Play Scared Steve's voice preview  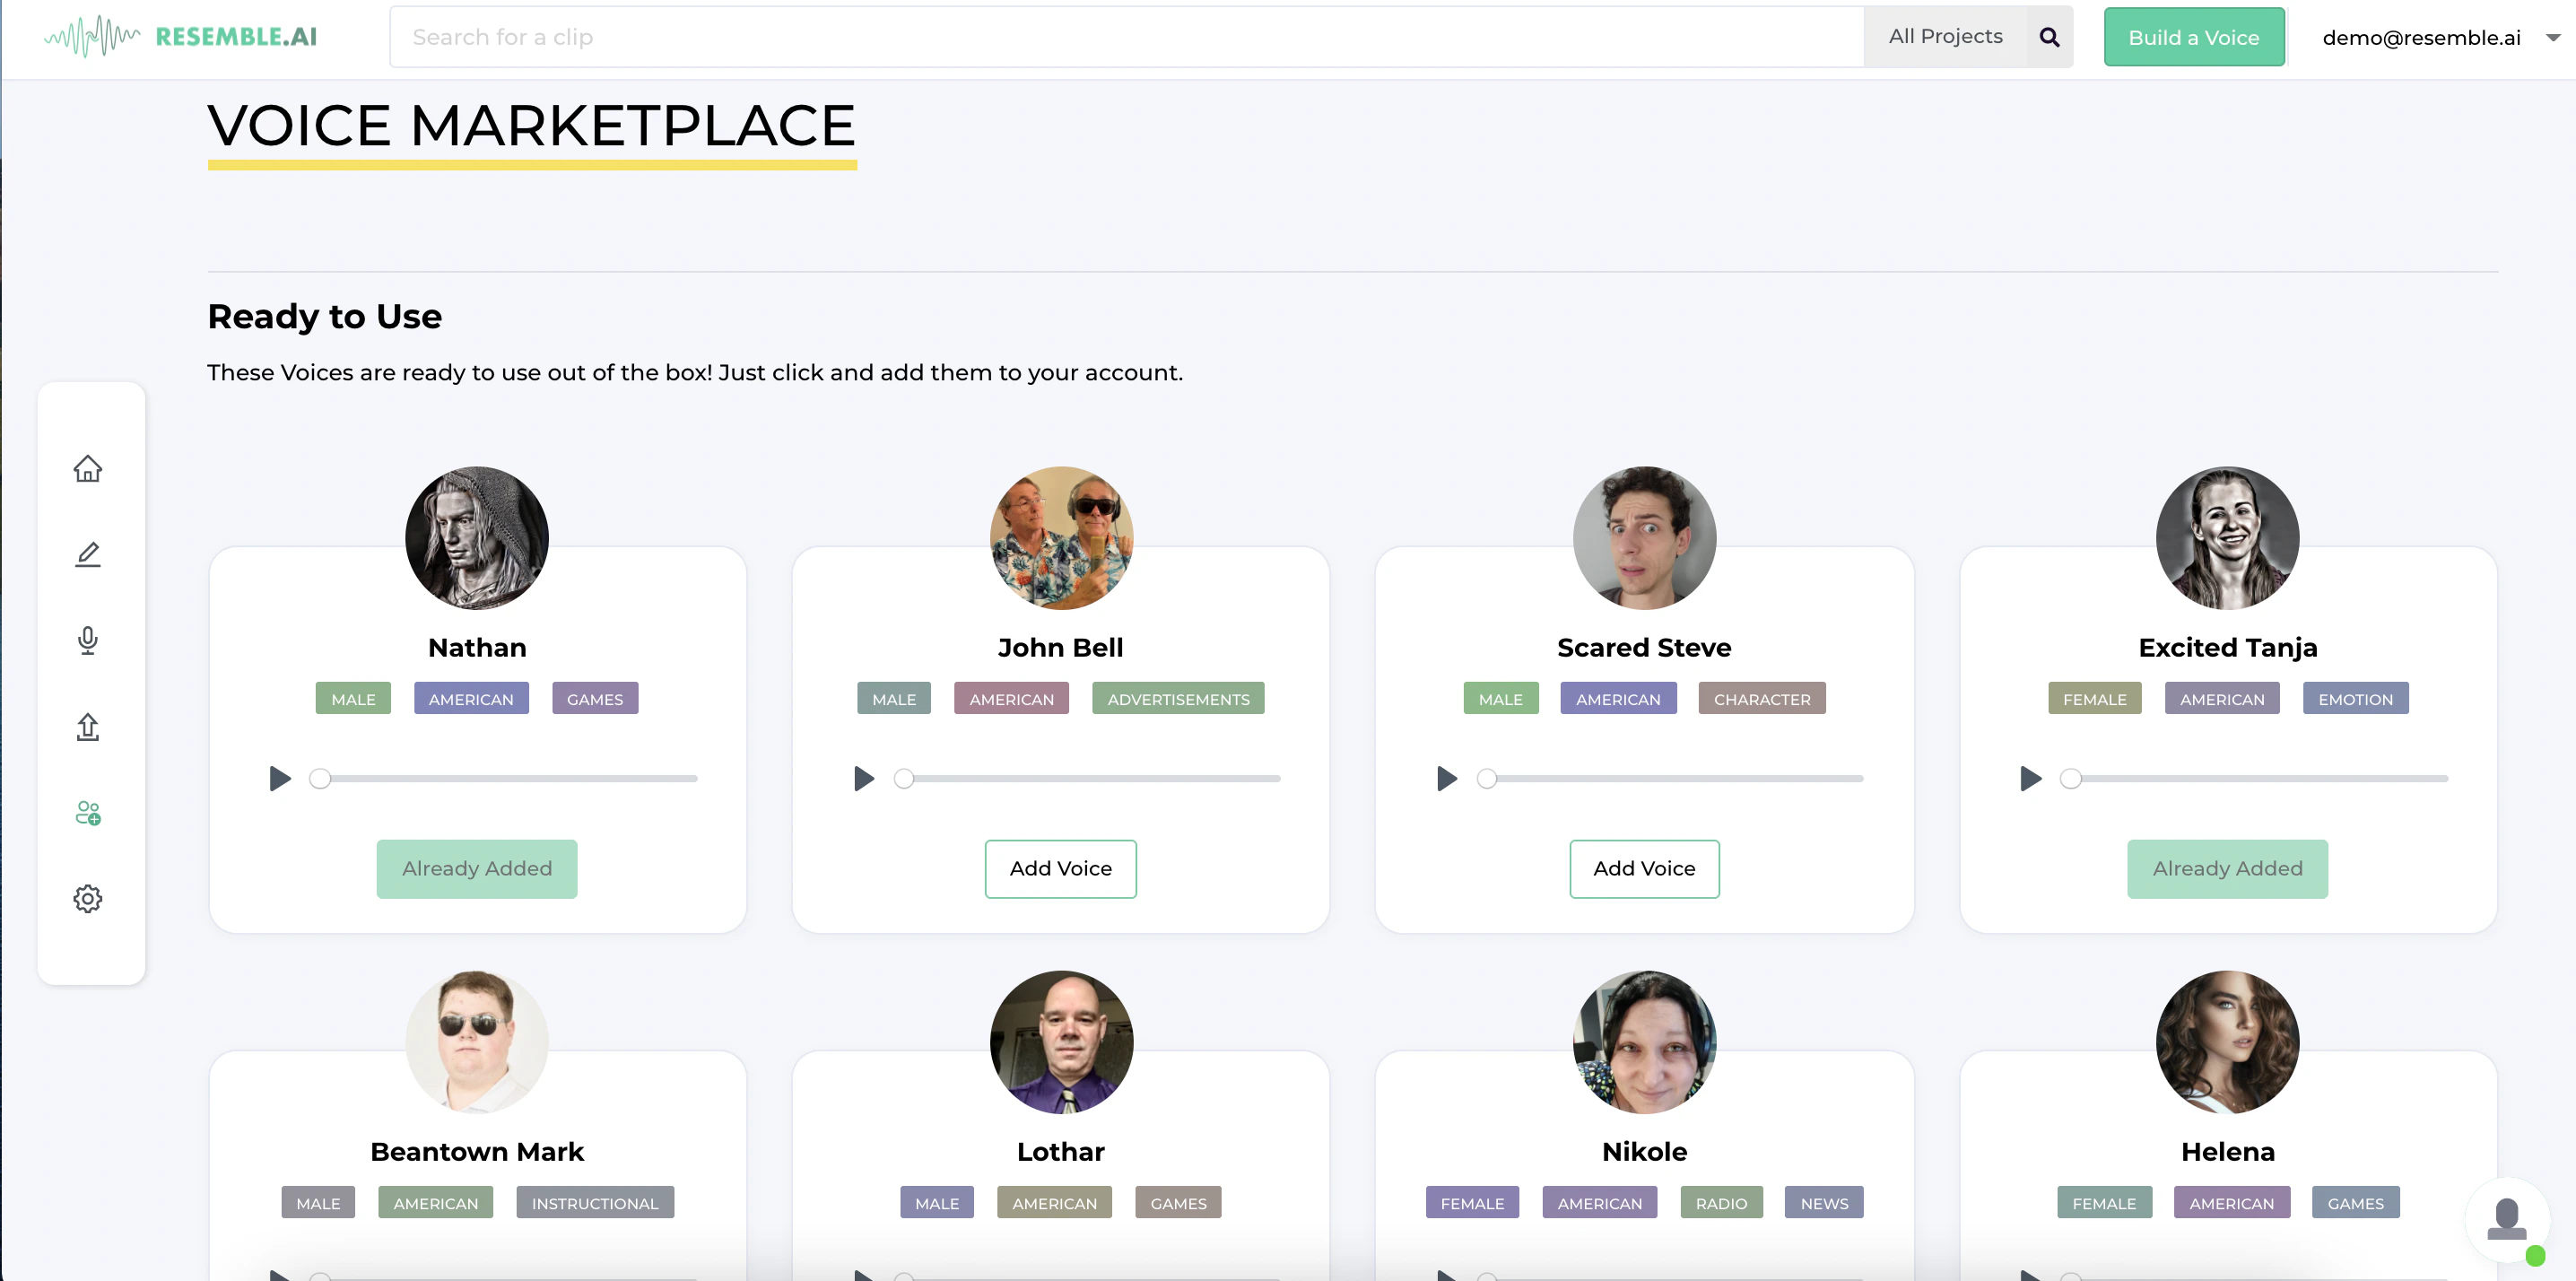point(1445,778)
